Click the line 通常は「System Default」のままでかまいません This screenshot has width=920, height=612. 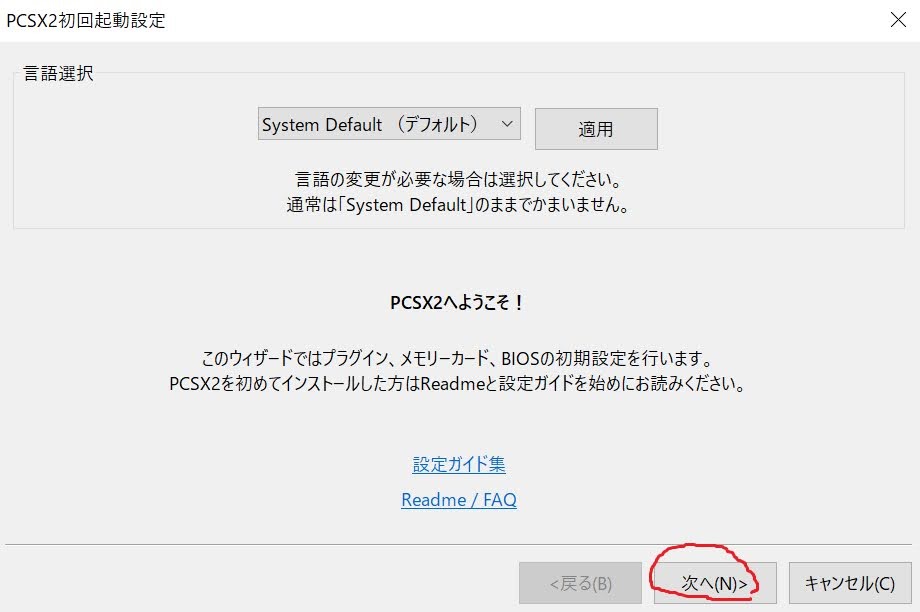[x=458, y=205]
